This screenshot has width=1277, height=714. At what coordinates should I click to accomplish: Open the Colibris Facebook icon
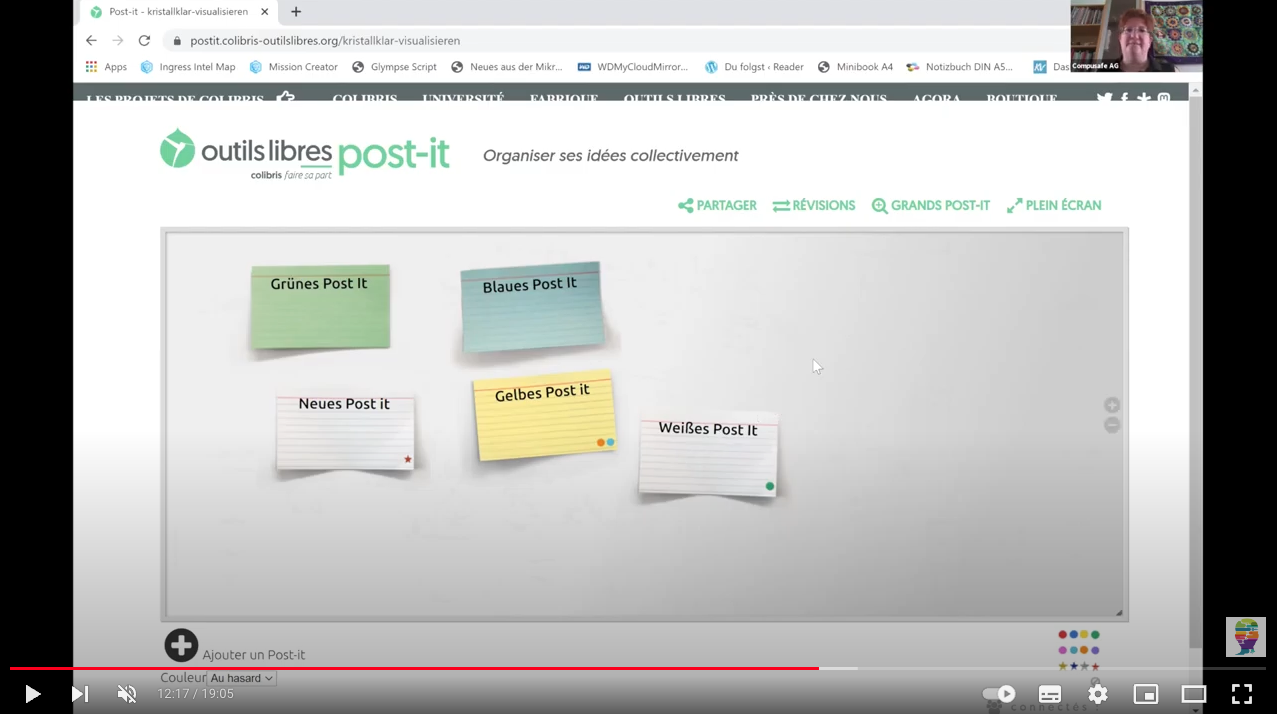pos(1125,99)
